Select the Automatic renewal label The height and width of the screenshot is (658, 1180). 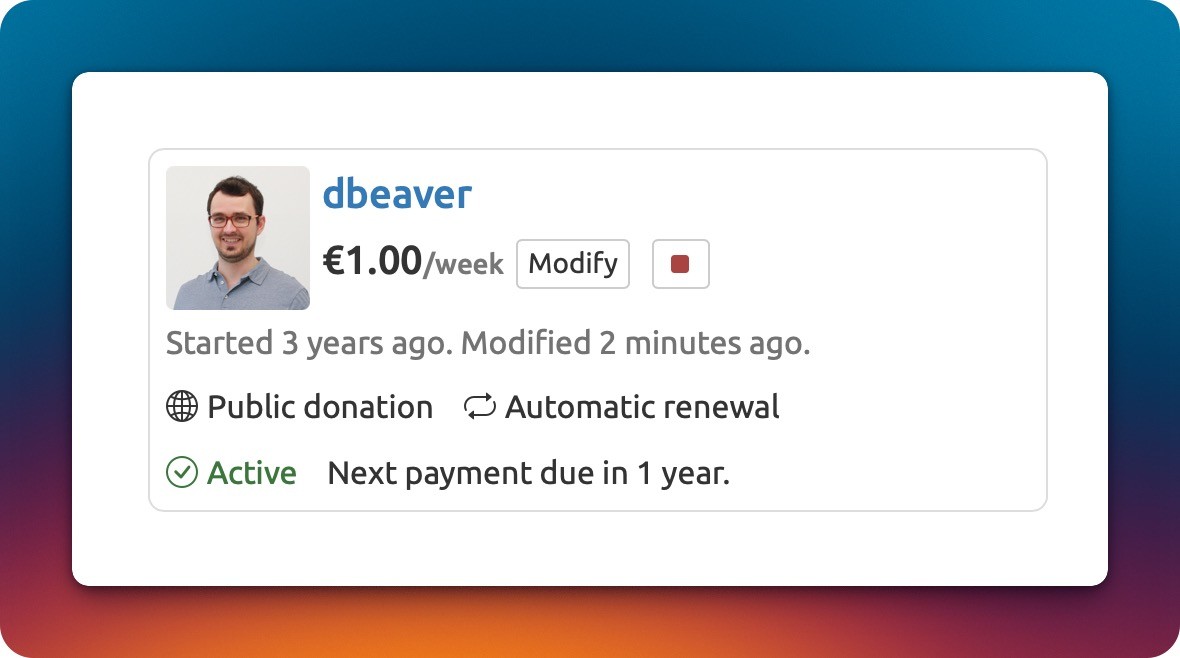pos(642,407)
